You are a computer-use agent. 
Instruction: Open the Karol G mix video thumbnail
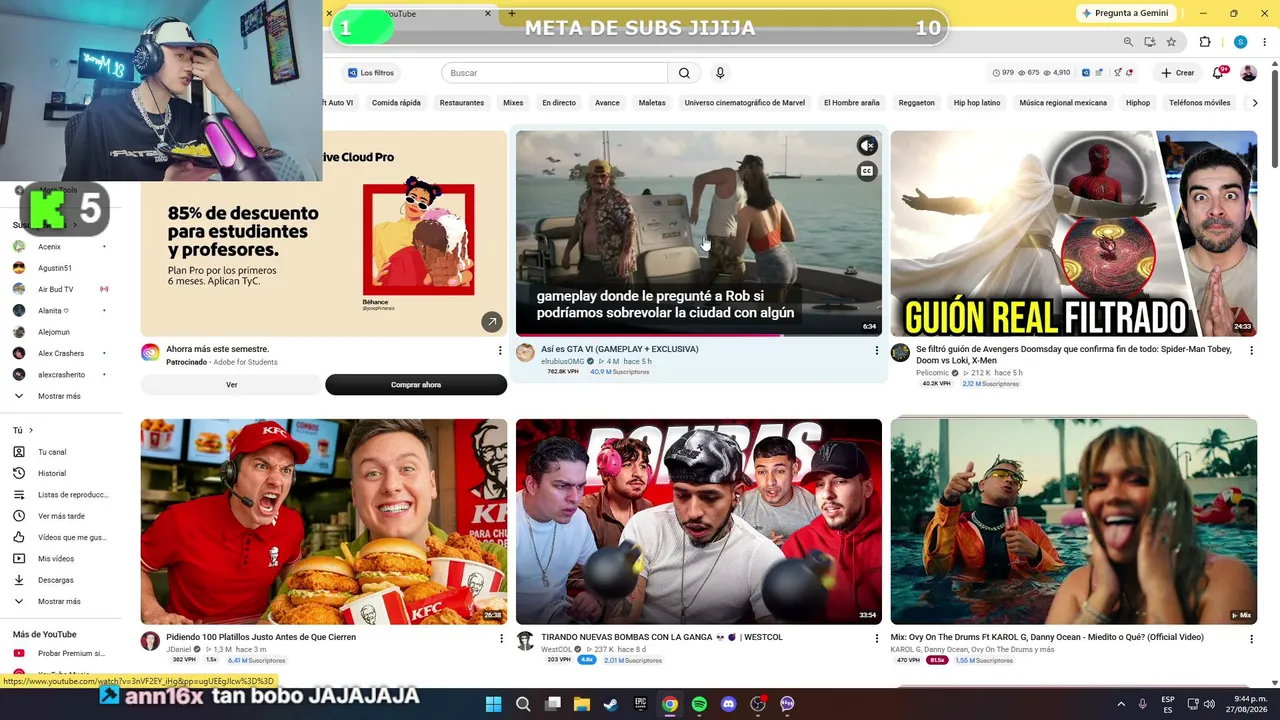click(1074, 521)
